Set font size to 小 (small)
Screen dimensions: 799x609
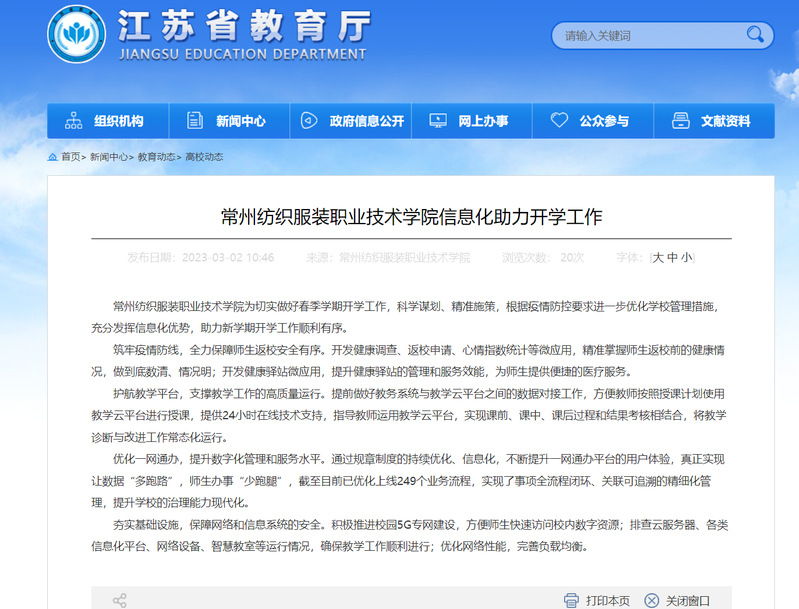click(687, 257)
